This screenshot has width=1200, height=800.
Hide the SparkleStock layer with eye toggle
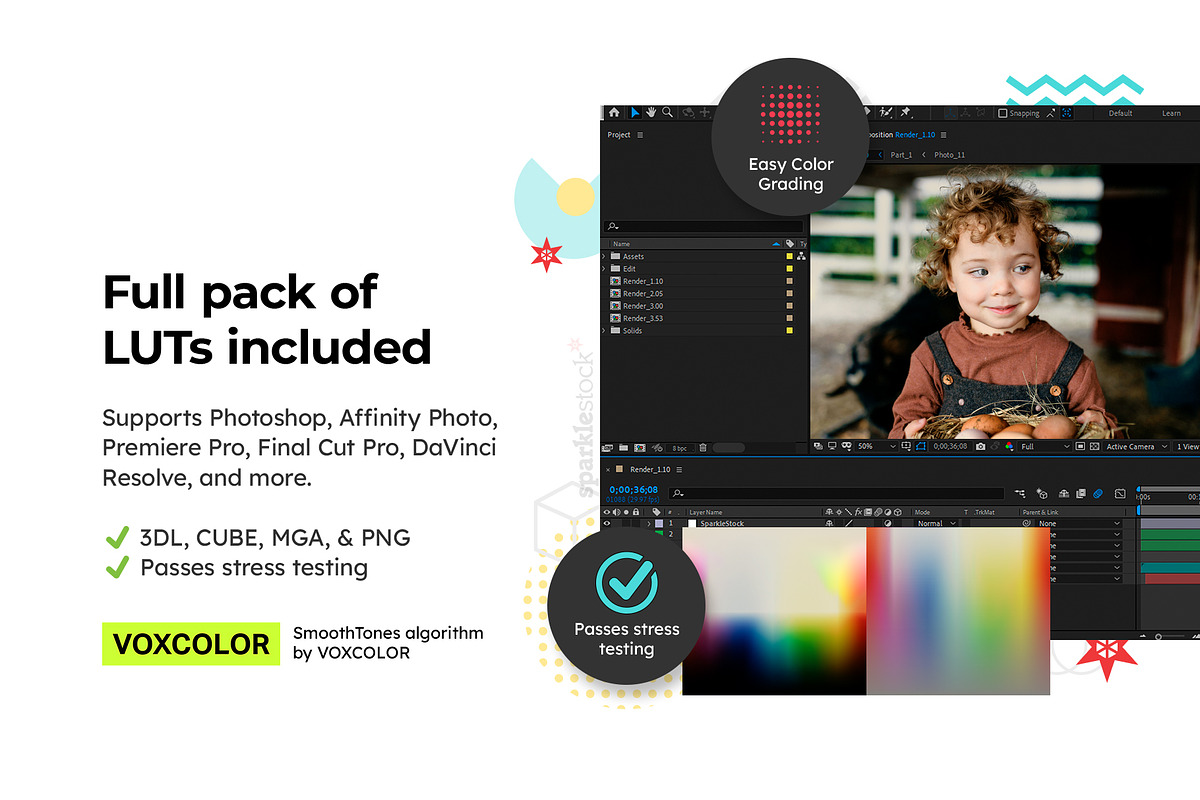[x=606, y=523]
